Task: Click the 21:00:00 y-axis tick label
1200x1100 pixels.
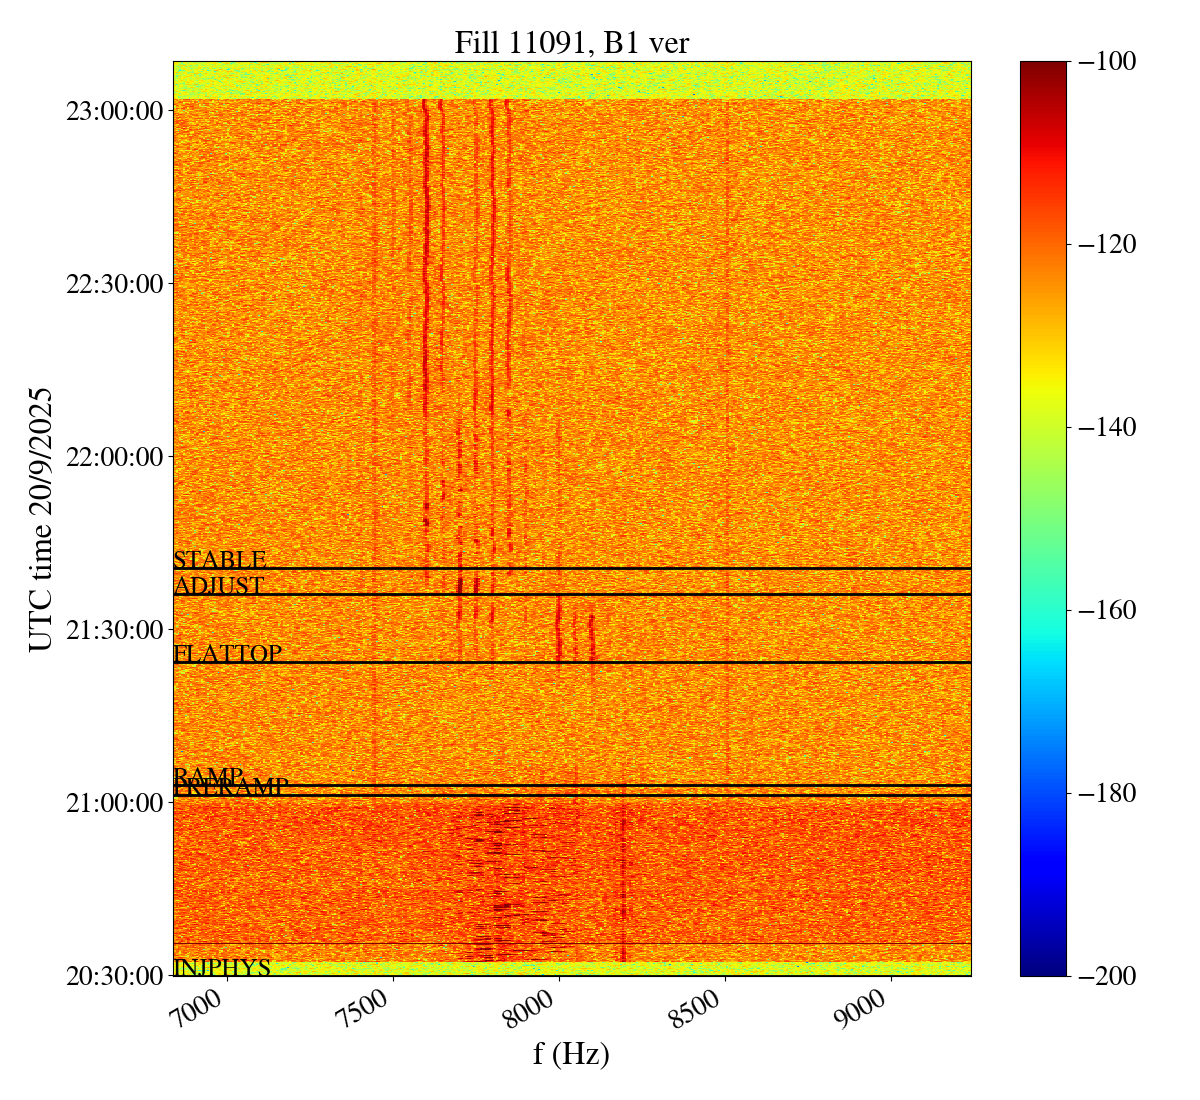Action: 114,802
